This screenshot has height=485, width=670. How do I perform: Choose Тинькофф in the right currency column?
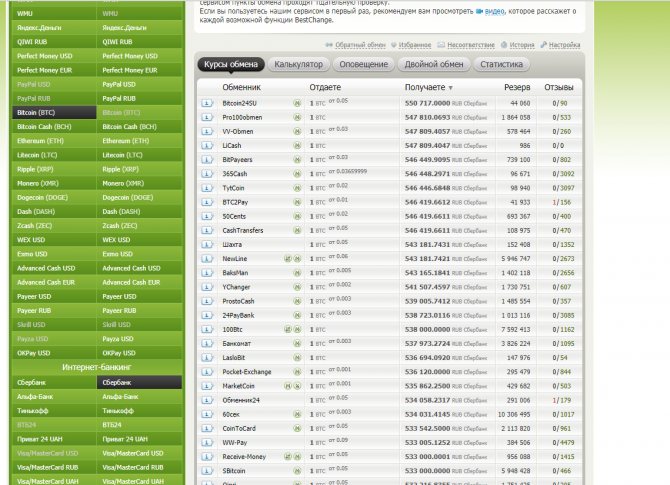(x=118, y=410)
